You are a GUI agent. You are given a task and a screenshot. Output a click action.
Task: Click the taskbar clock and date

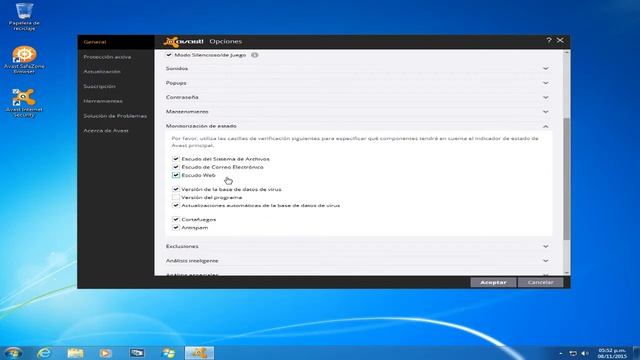pyautogui.click(x=612, y=353)
